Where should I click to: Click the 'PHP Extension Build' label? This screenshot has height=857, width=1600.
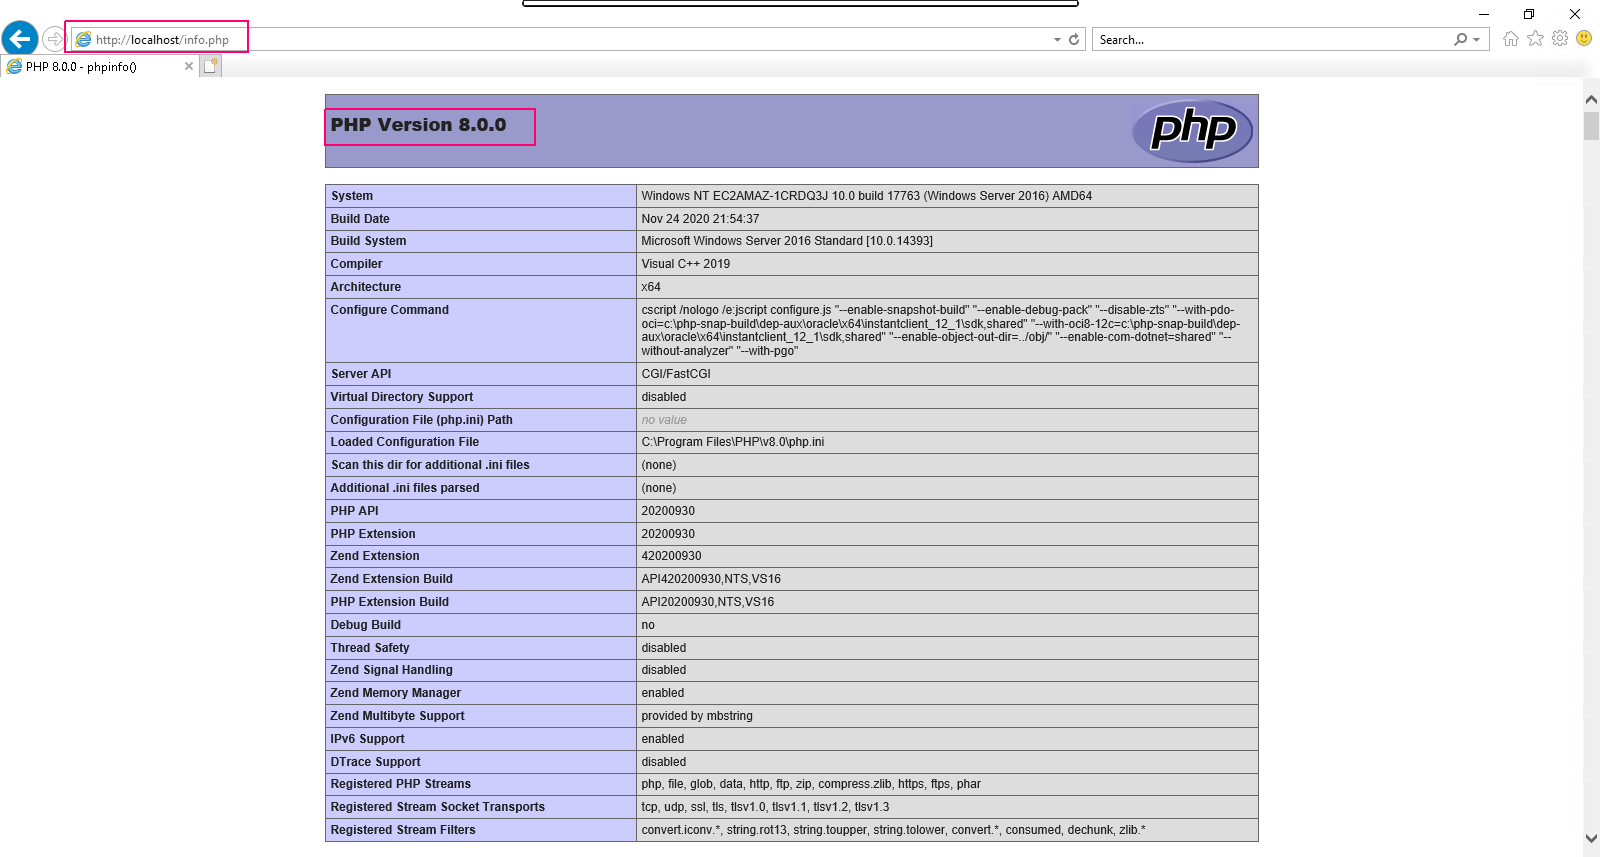[x=389, y=602]
